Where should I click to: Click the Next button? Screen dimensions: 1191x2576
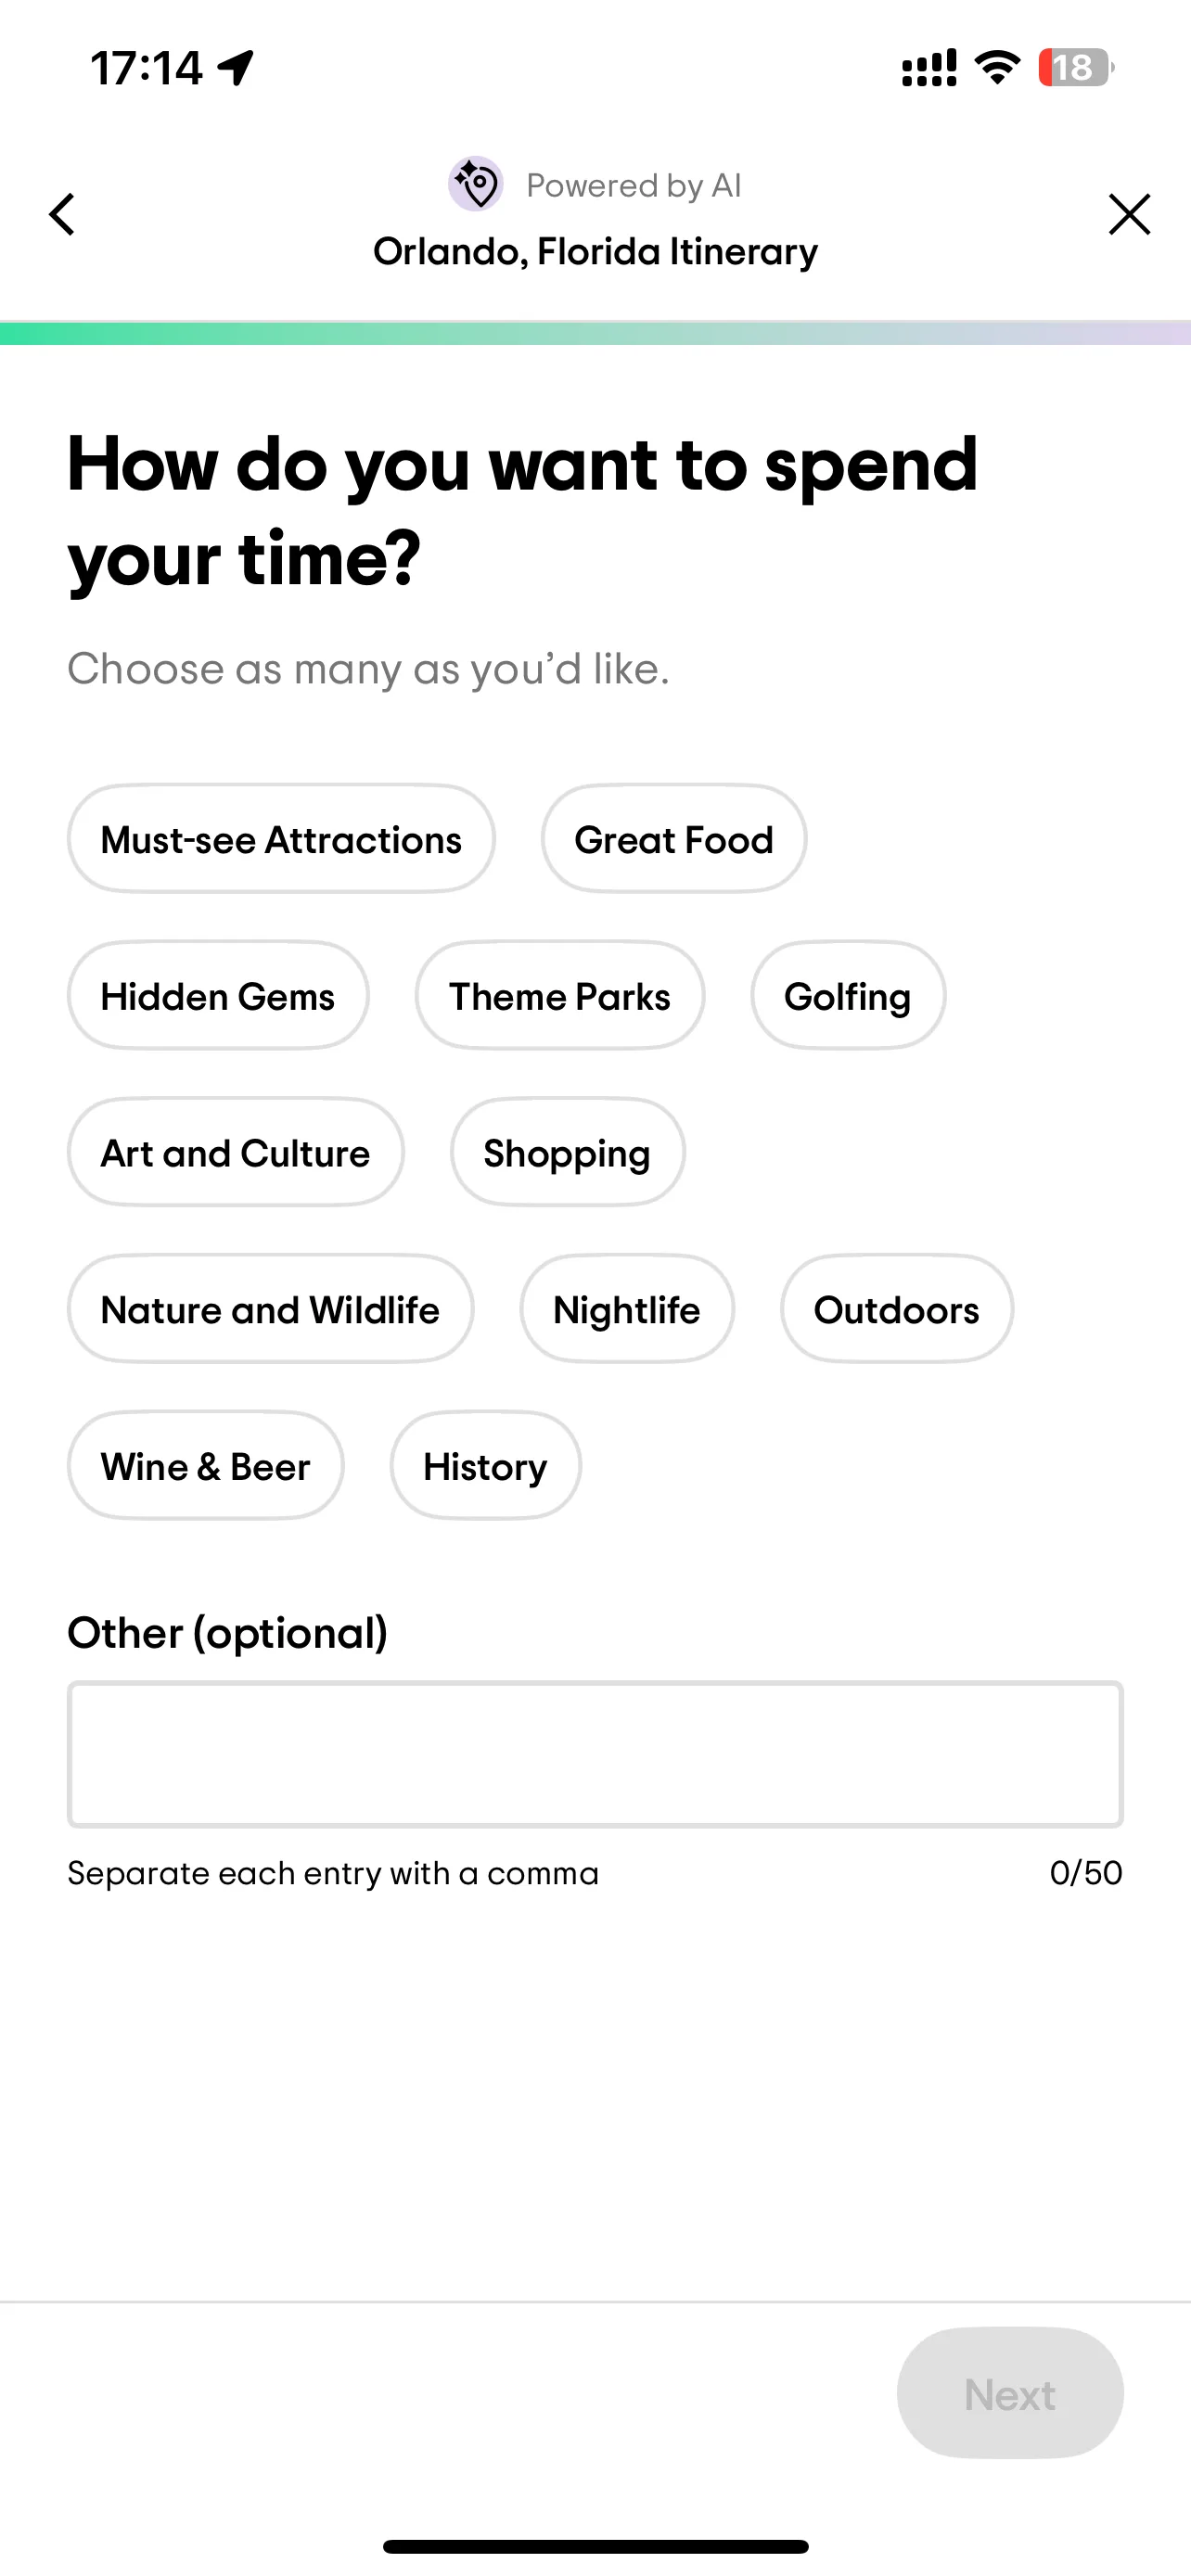1010,2393
